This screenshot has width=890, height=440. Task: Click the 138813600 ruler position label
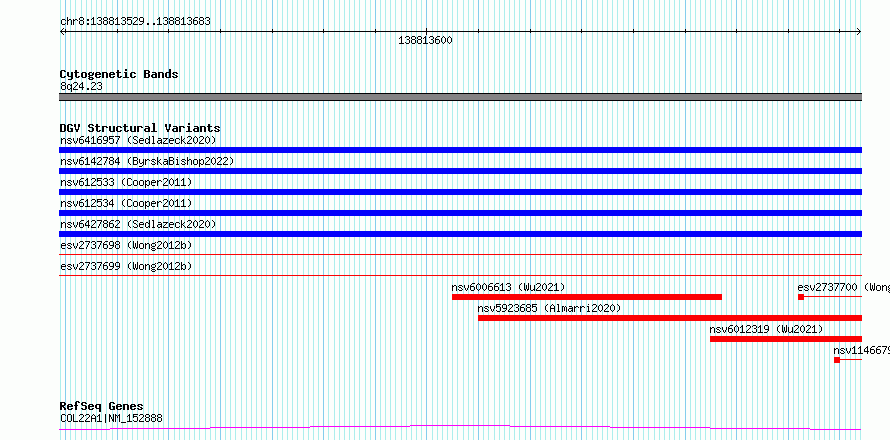pos(426,41)
